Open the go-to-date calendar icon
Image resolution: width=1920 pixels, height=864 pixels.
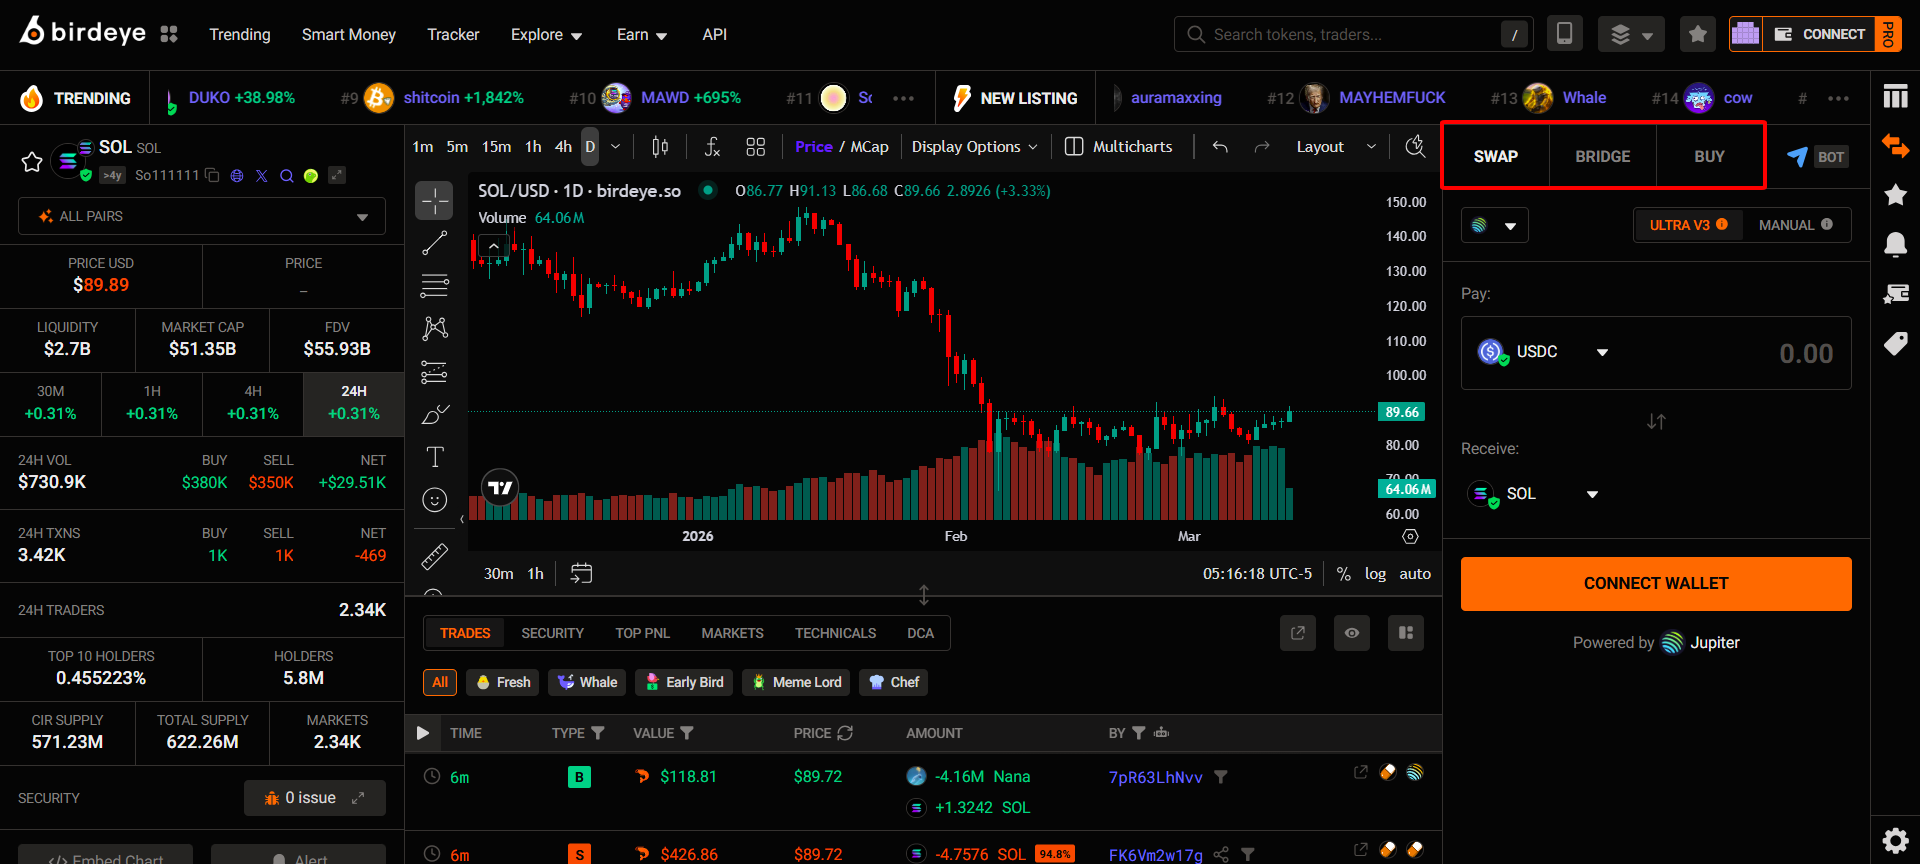(581, 573)
